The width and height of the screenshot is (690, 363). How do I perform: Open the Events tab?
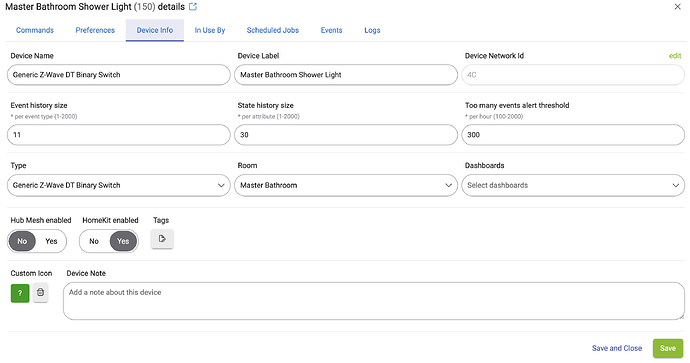(331, 30)
